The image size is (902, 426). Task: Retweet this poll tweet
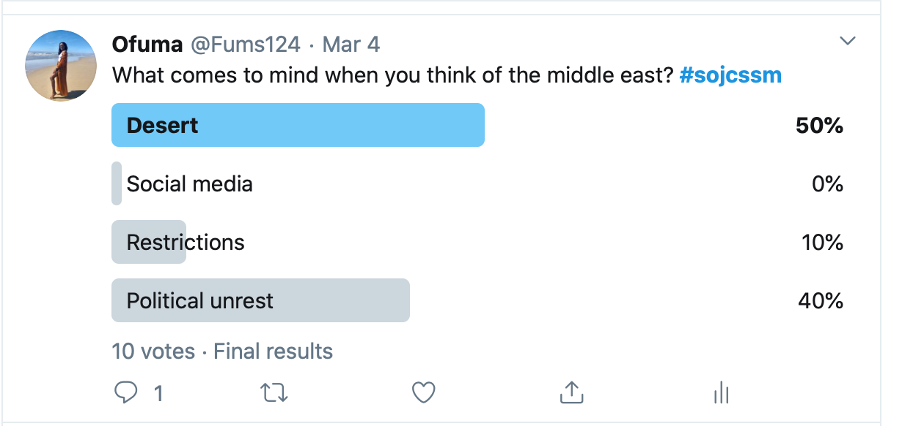click(x=274, y=394)
